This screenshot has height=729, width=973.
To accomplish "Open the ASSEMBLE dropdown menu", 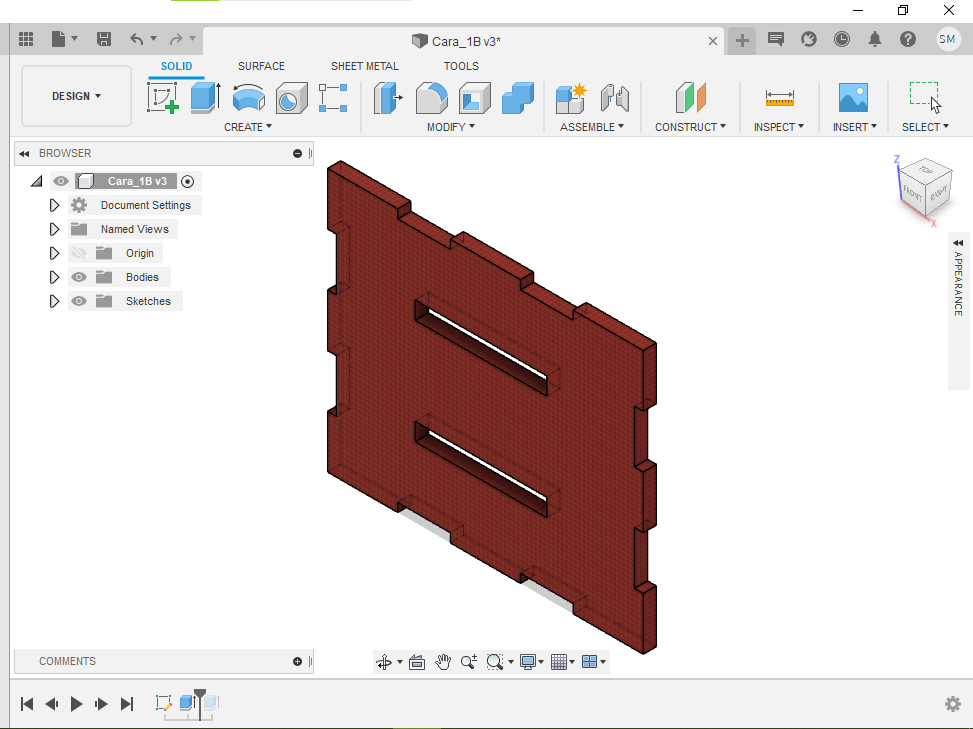I will 591,127.
